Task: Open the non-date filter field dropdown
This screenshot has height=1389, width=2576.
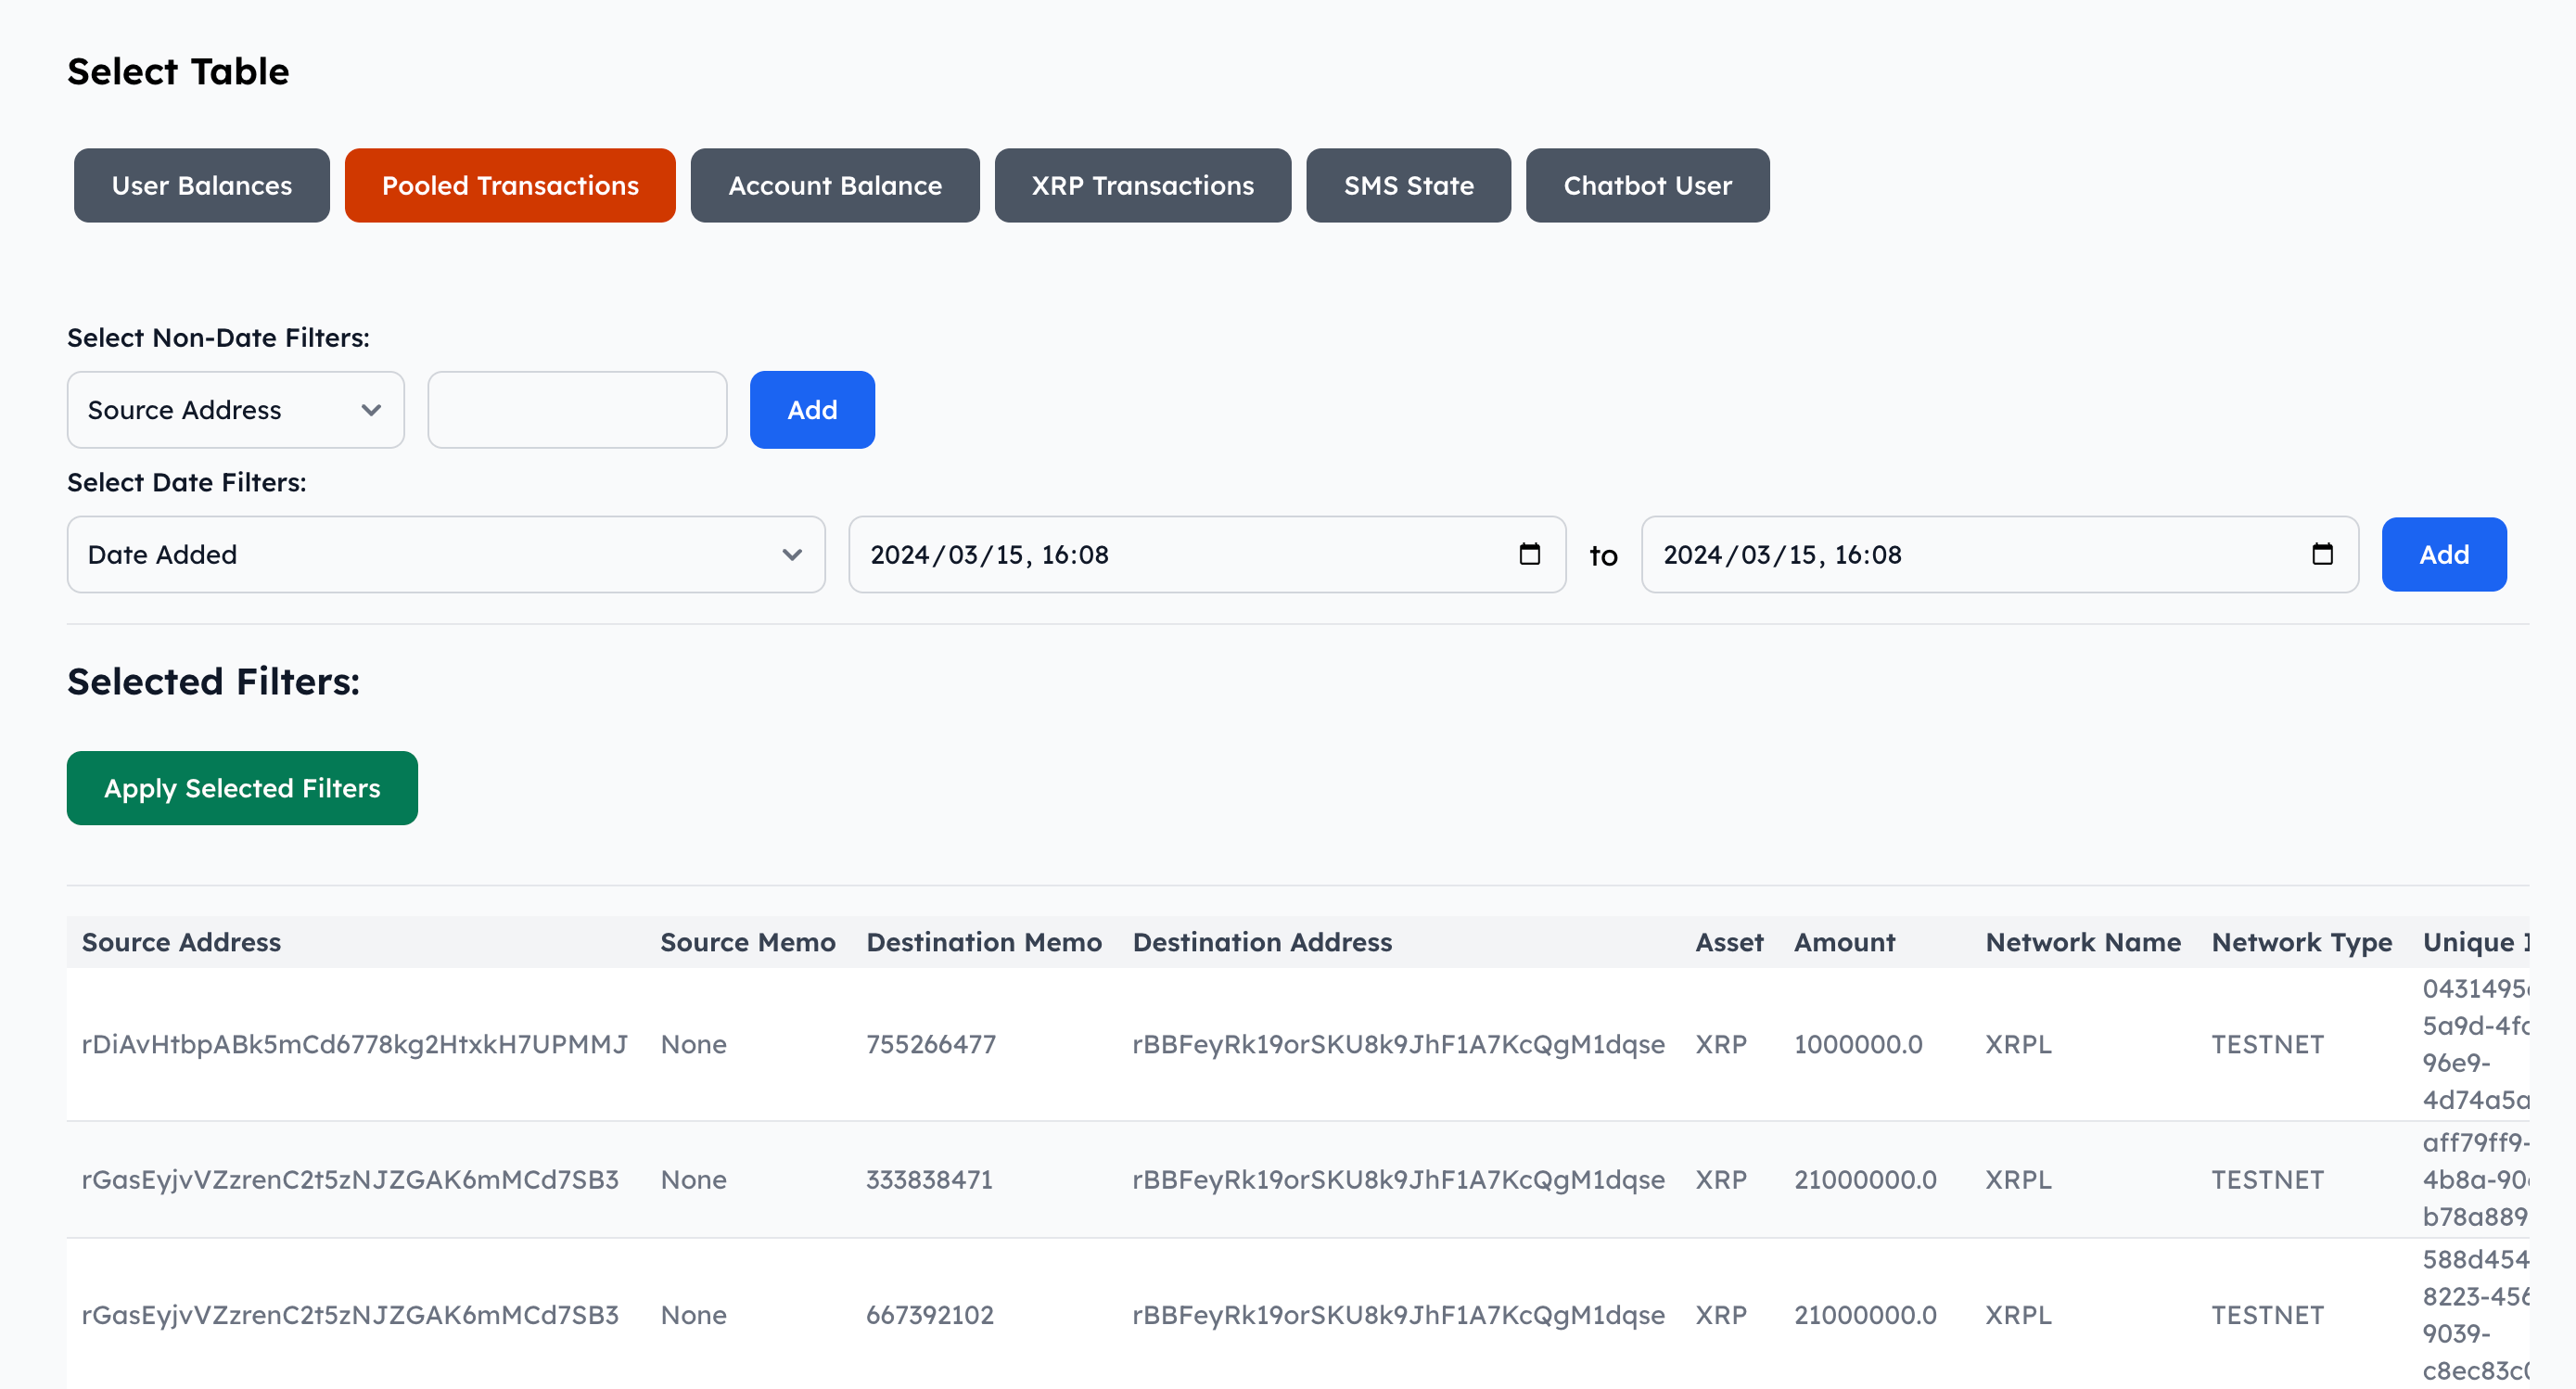Action: click(235, 409)
